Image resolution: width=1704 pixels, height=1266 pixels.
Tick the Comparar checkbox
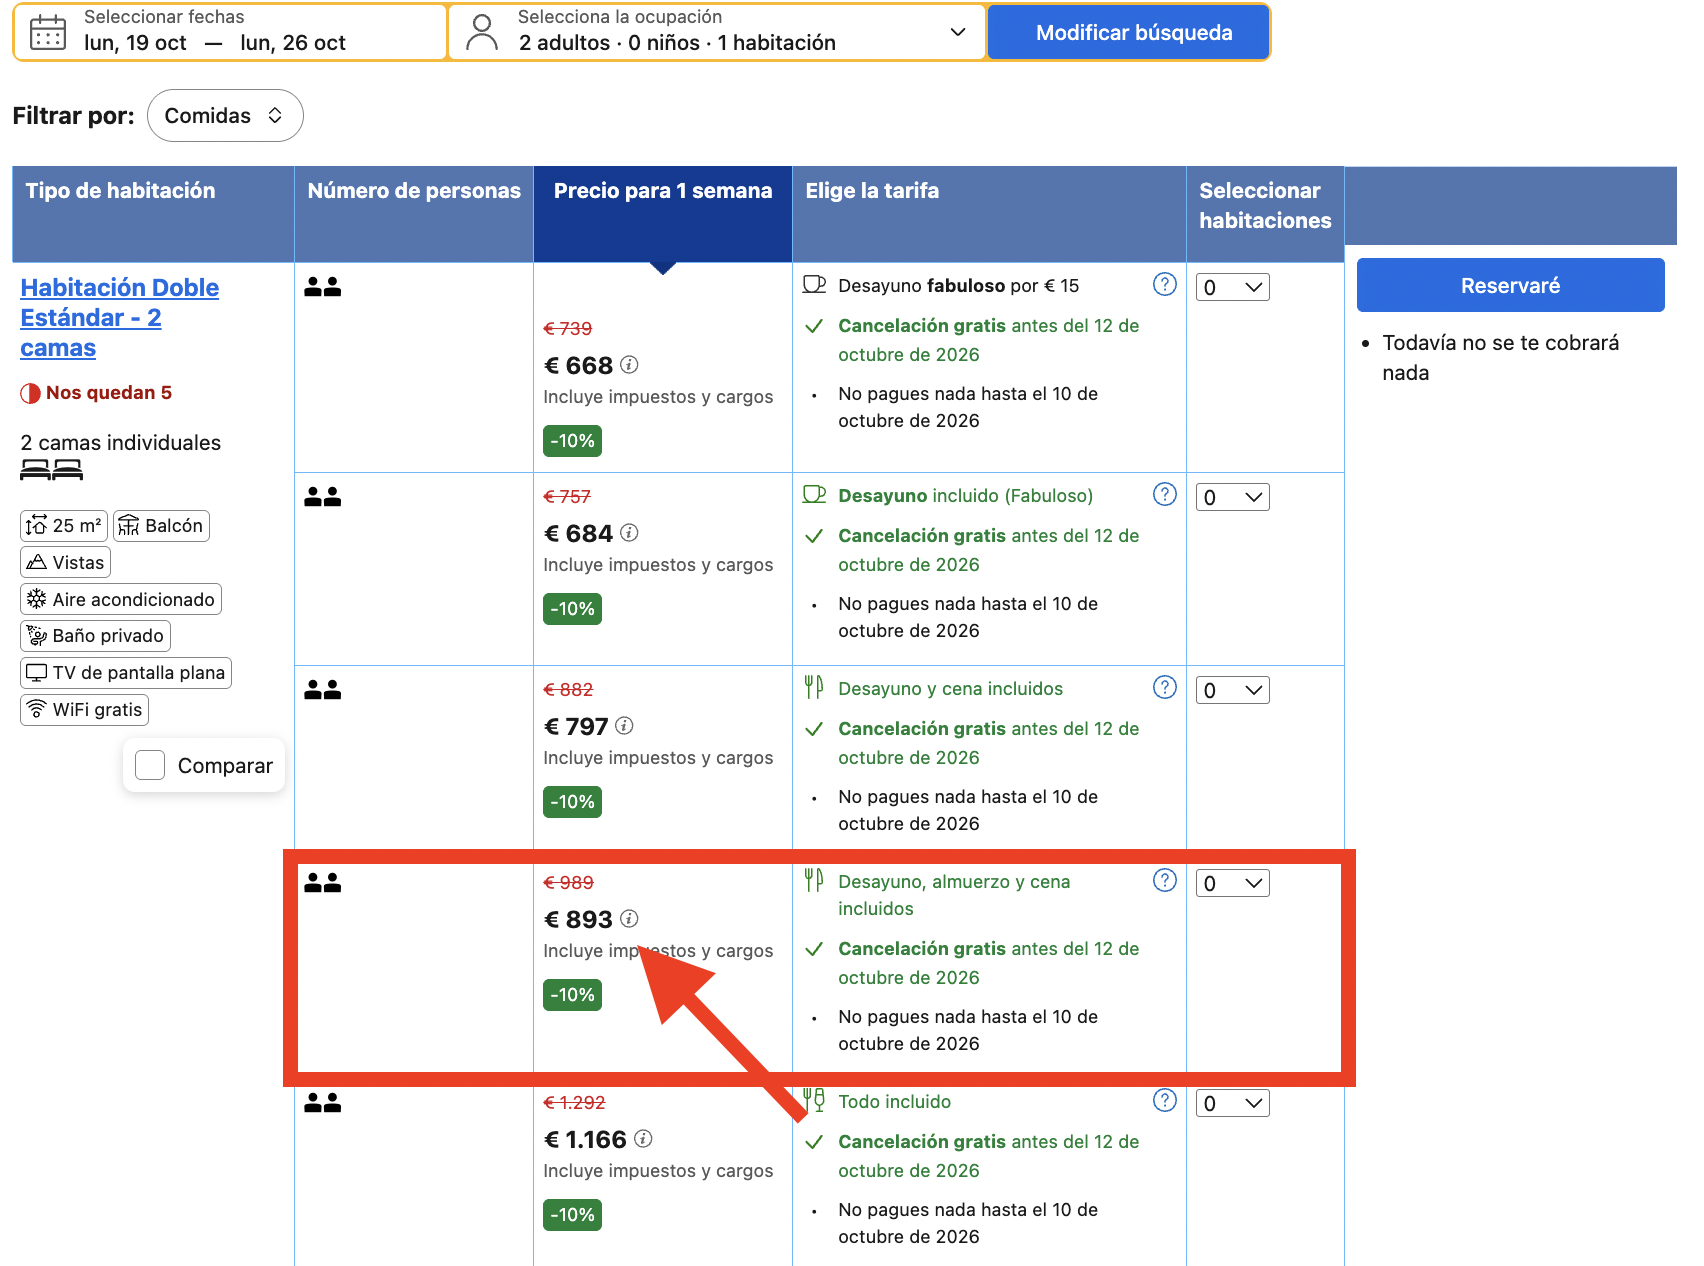tap(150, 765)
